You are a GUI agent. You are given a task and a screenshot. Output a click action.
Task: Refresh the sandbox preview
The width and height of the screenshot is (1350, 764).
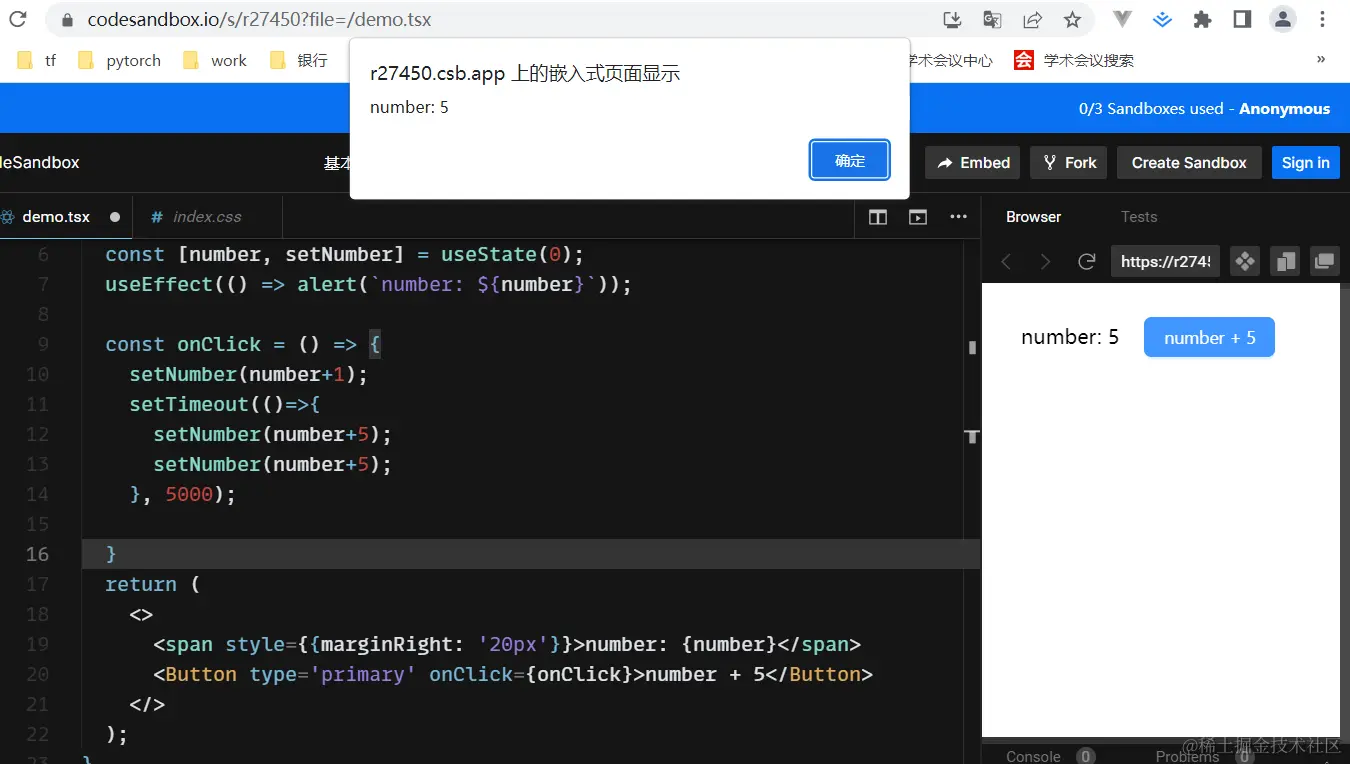1086,262
